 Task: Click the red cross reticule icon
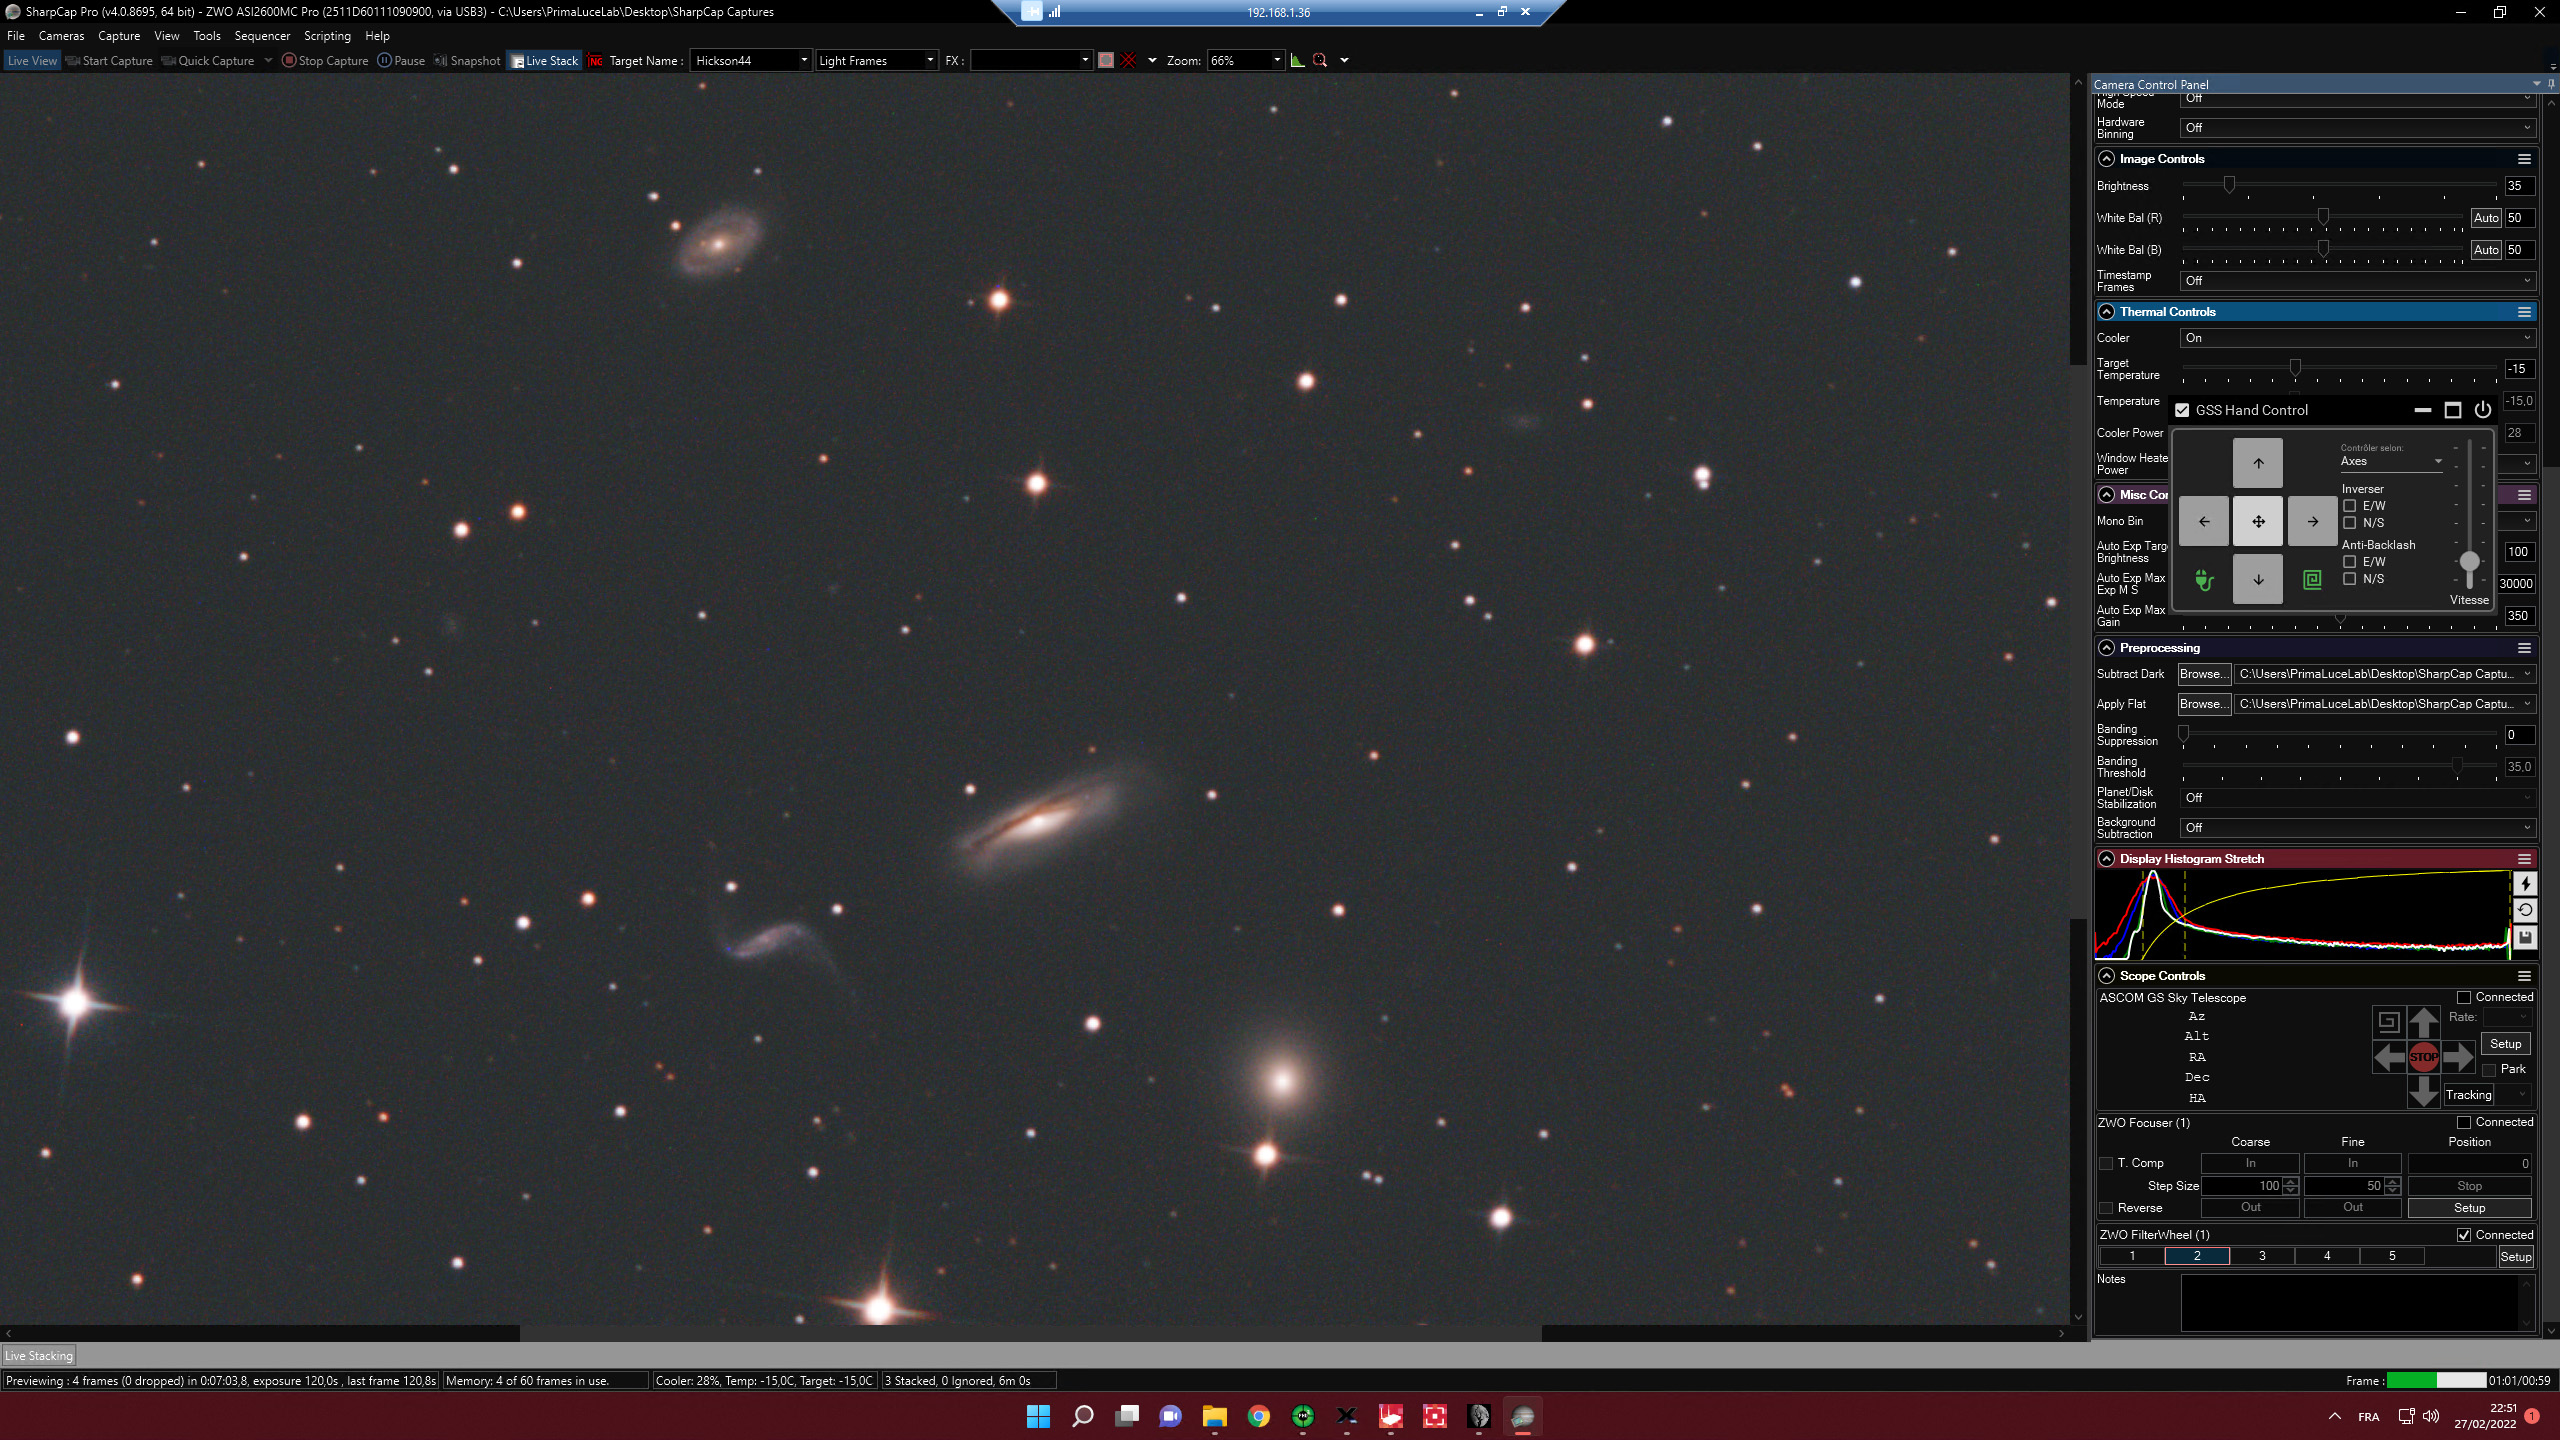pyautogui.click(x=1129, y=61)
